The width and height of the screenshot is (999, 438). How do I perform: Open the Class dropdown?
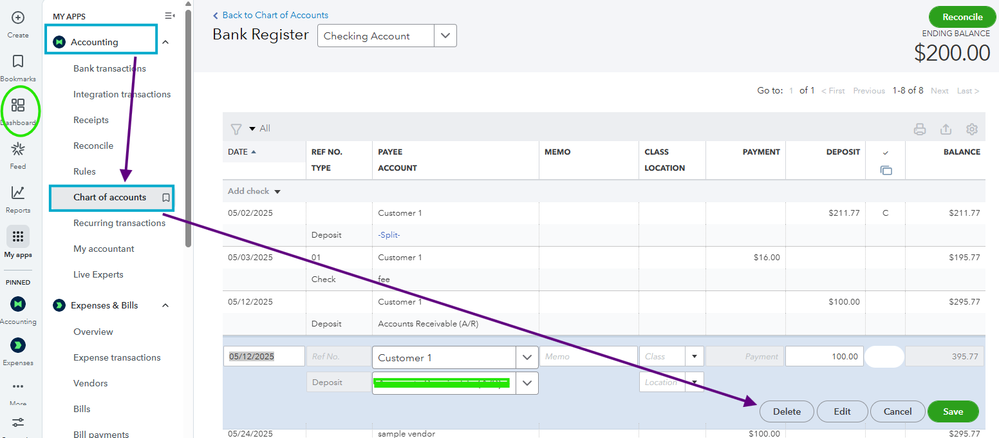pos(695,357)
